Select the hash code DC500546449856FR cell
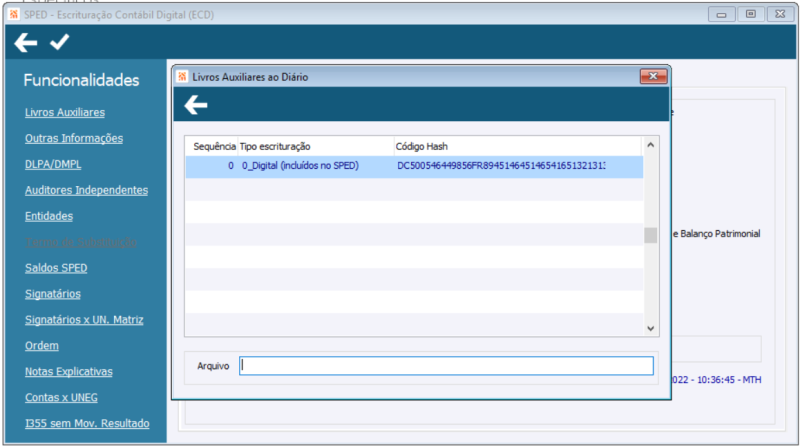The image size is (800, 446). [x=501, y=166]
